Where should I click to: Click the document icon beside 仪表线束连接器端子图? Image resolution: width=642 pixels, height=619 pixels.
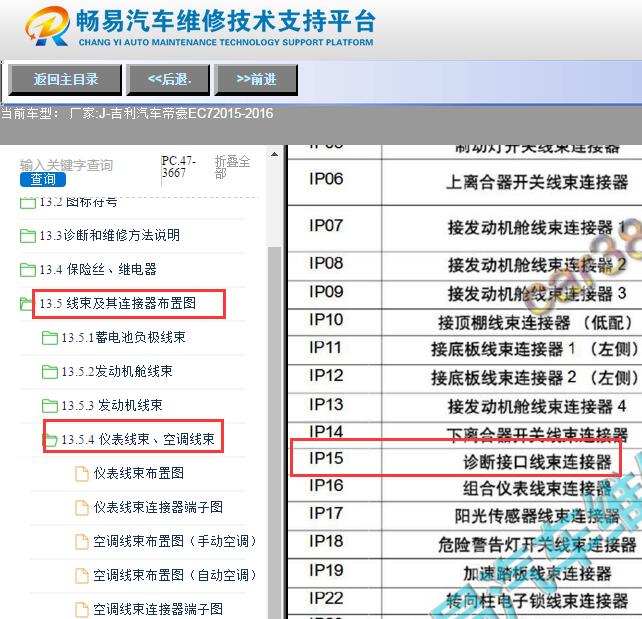click(x=82, y=508)
